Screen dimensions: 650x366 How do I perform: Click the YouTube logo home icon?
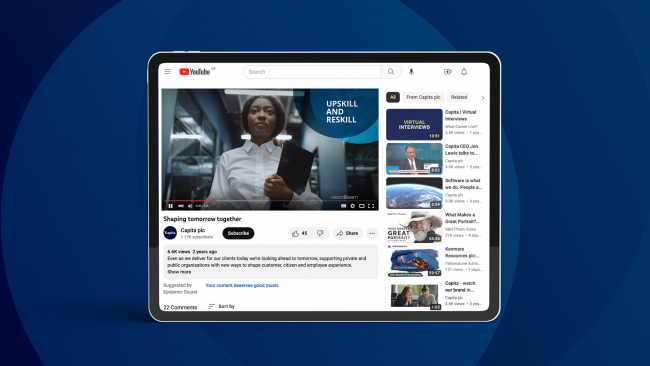pos(195,72)
